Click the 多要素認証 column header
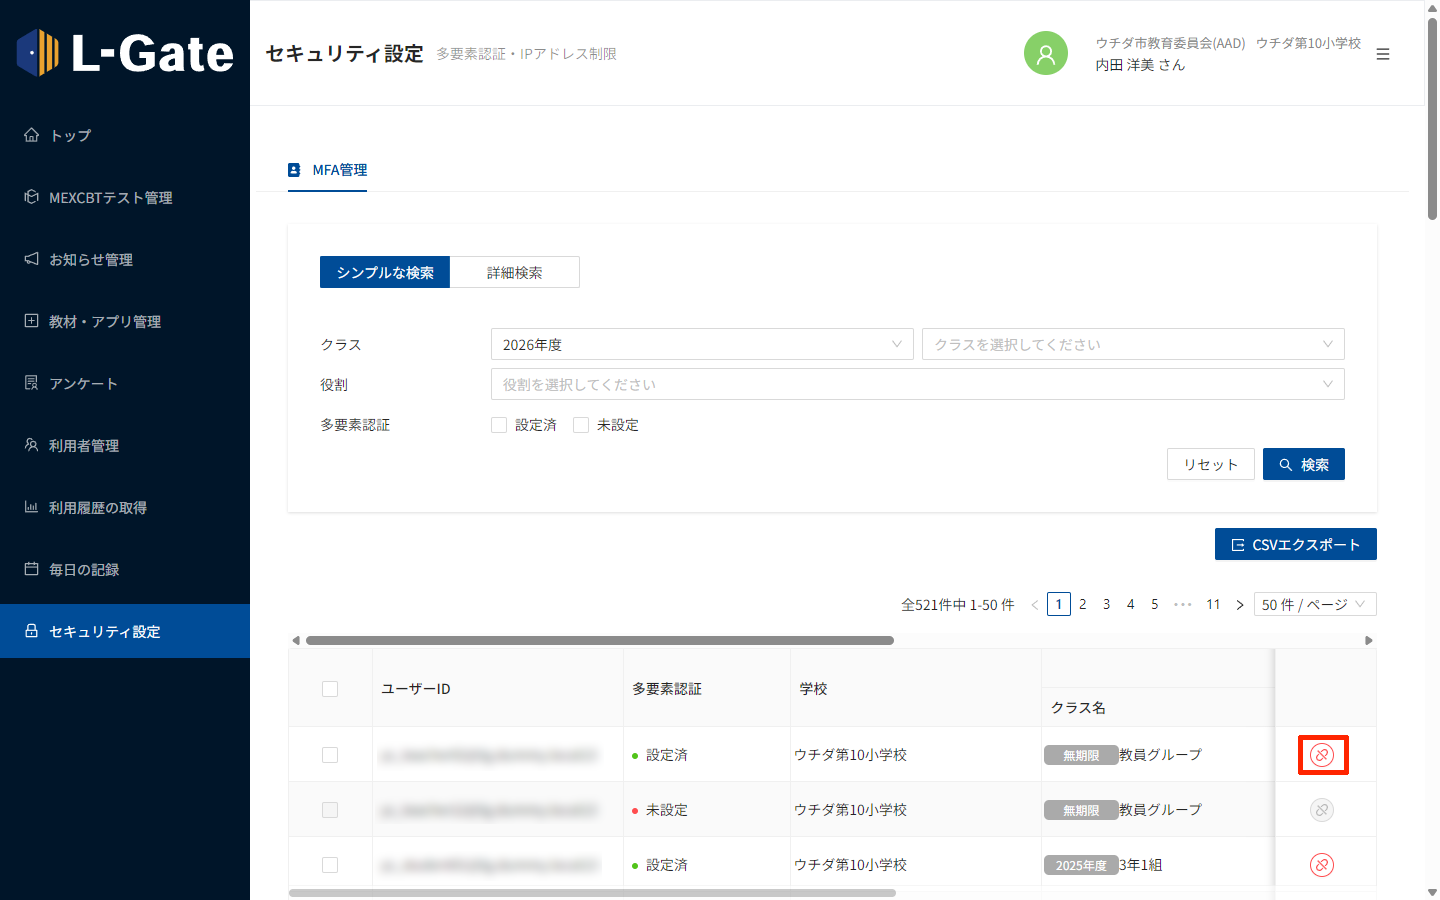This screenshot has height=900, width=1440. tap(707, 688)
